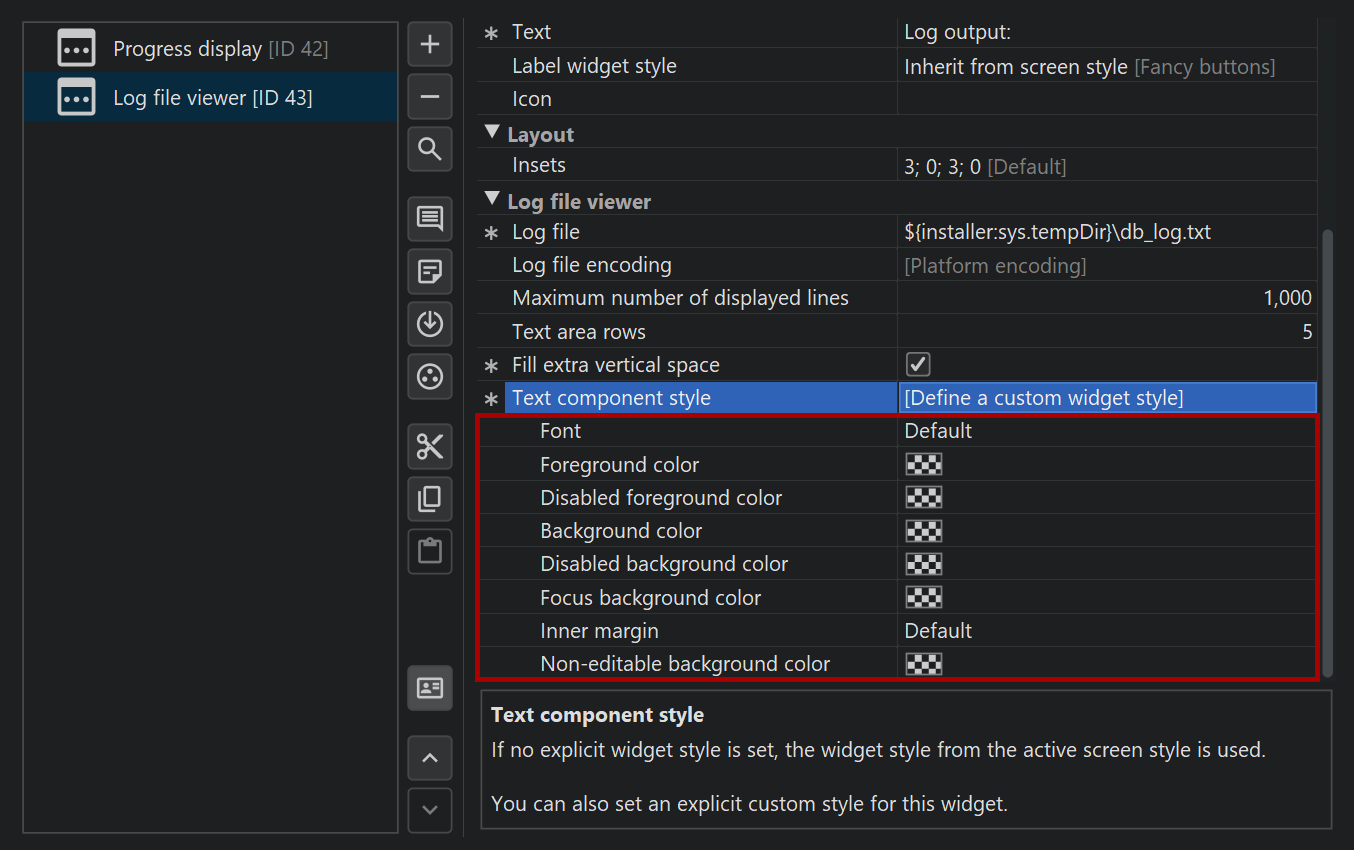Select Log file viewer [ID 43] item

[212, 98]
